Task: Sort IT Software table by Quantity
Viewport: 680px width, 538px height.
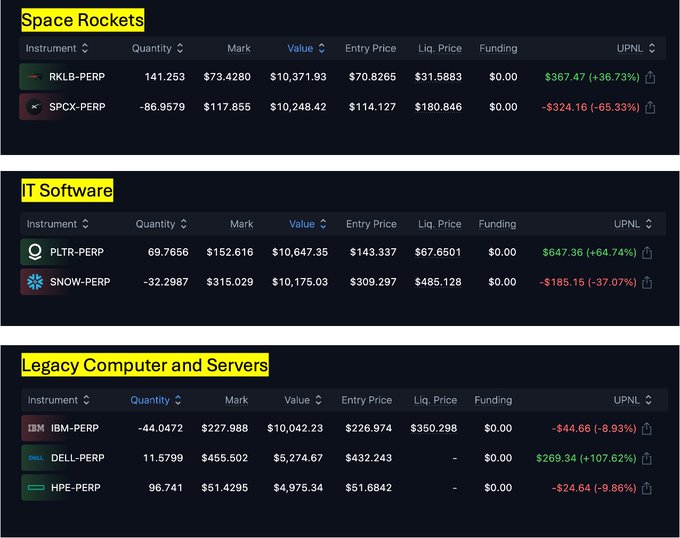Action: 161,224
